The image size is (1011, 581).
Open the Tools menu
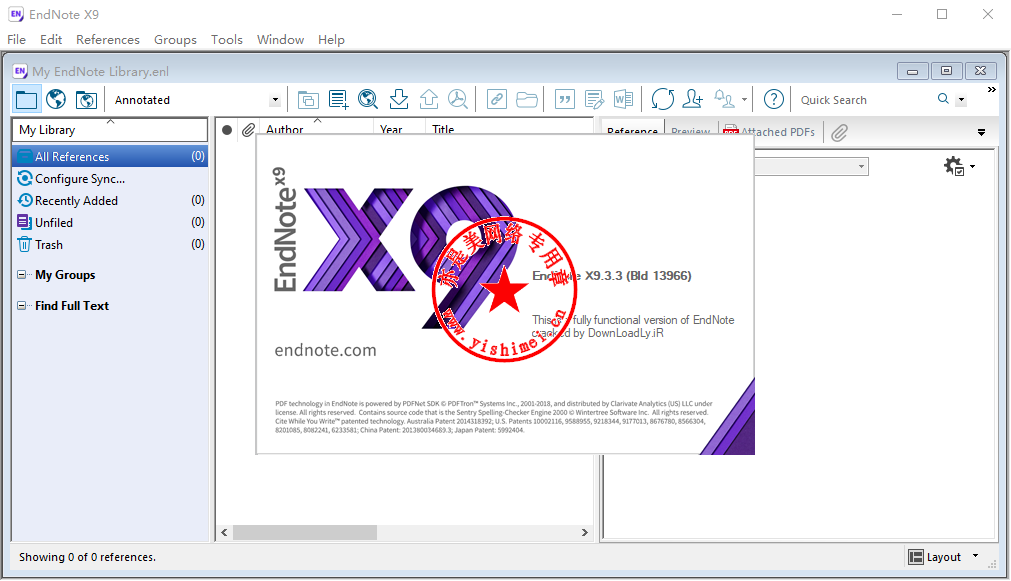coord(226,40)
